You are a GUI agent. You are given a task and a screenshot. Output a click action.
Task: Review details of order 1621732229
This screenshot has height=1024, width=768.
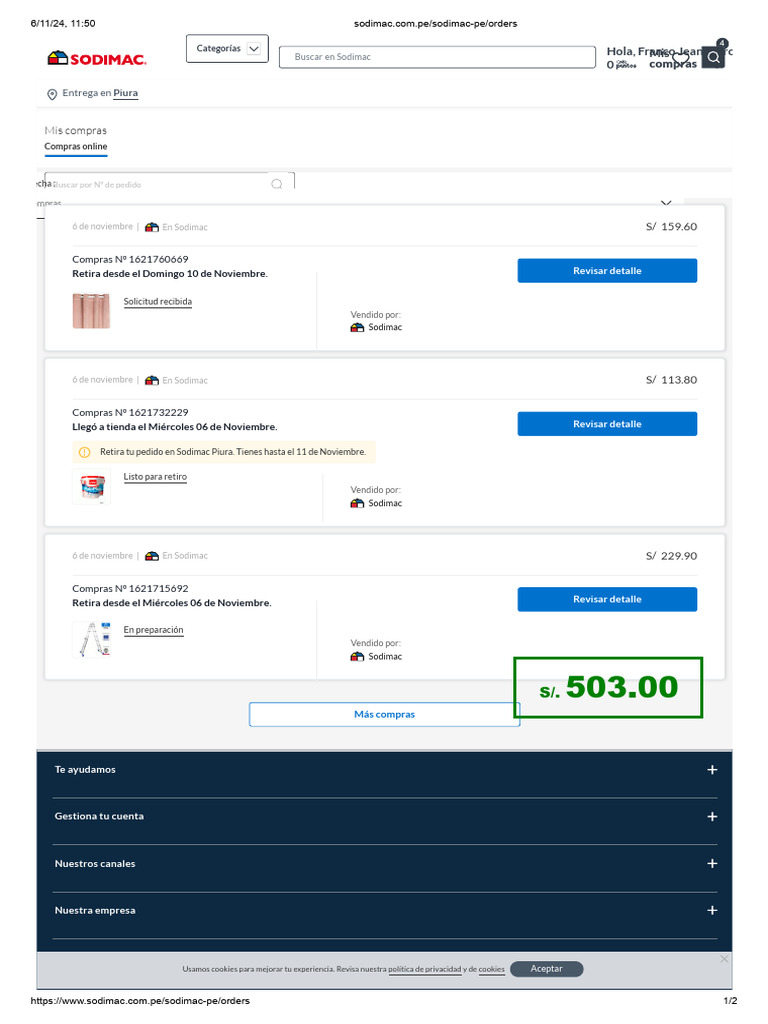click(607, 424)
